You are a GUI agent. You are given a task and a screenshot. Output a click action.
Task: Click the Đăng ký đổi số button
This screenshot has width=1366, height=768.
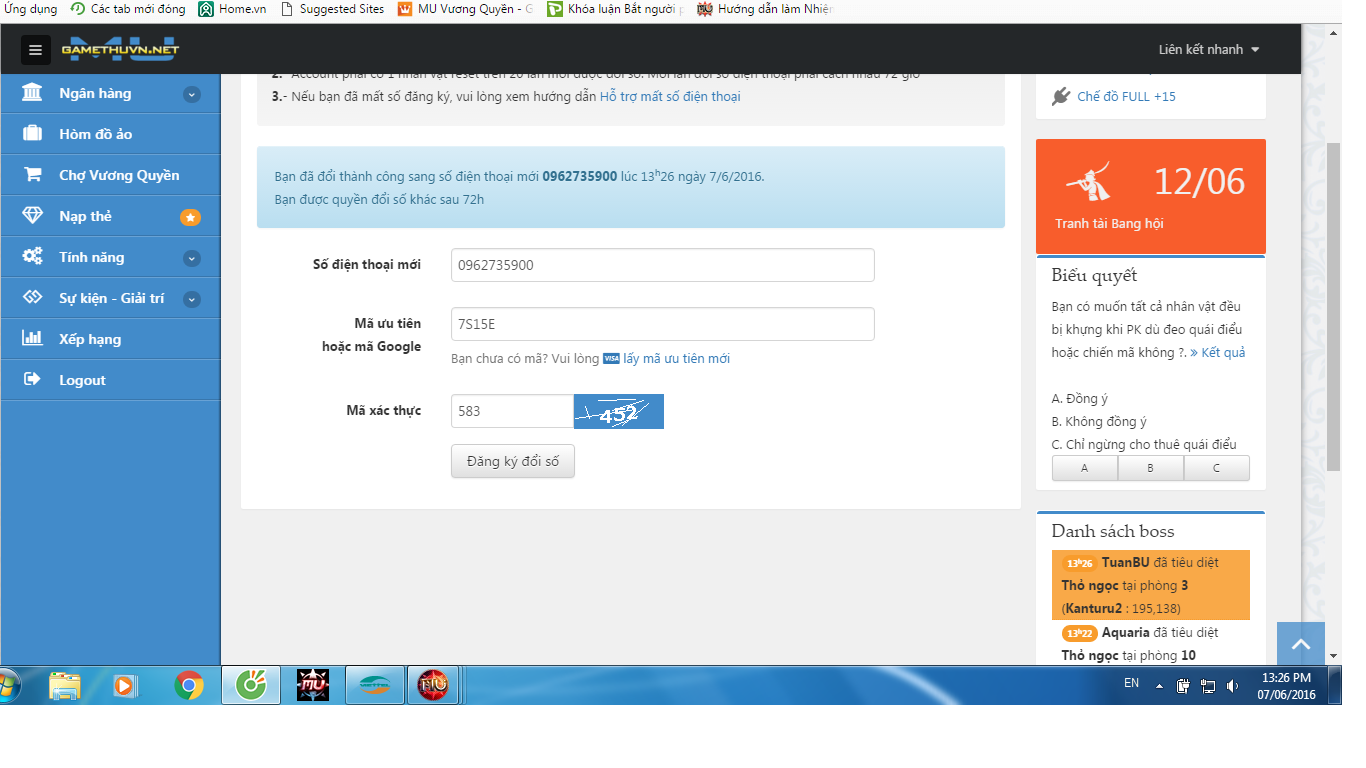513,461
